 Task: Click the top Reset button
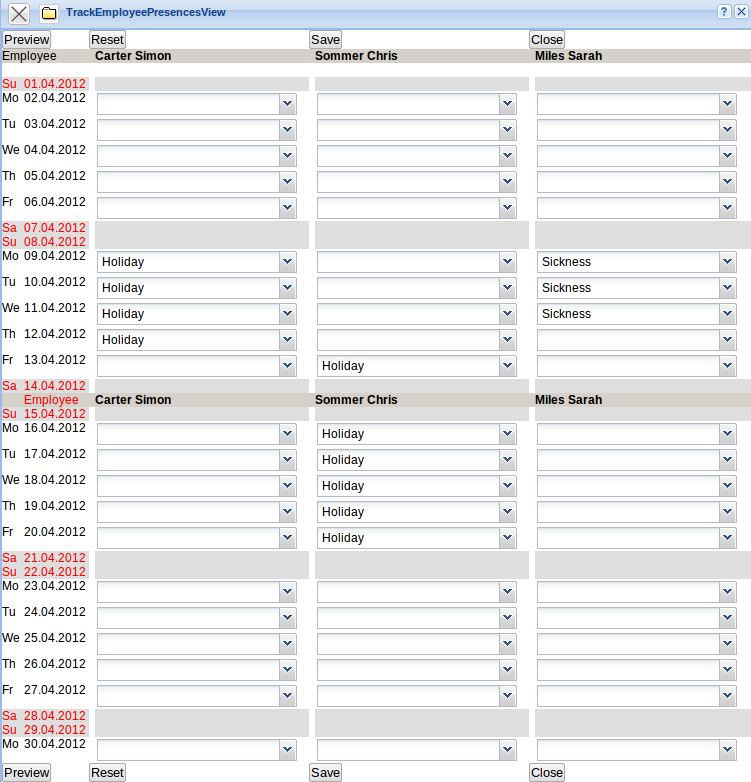pyautogui.click(x=107, y=40)
